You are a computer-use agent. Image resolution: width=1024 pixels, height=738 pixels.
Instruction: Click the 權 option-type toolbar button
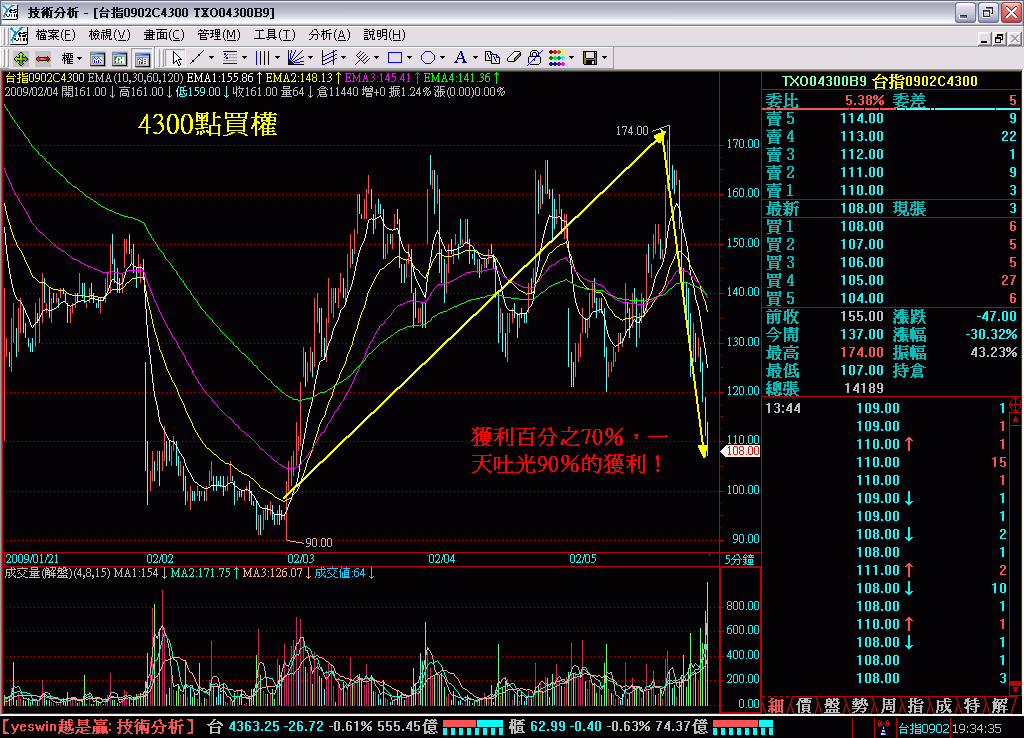click(67, 59)
